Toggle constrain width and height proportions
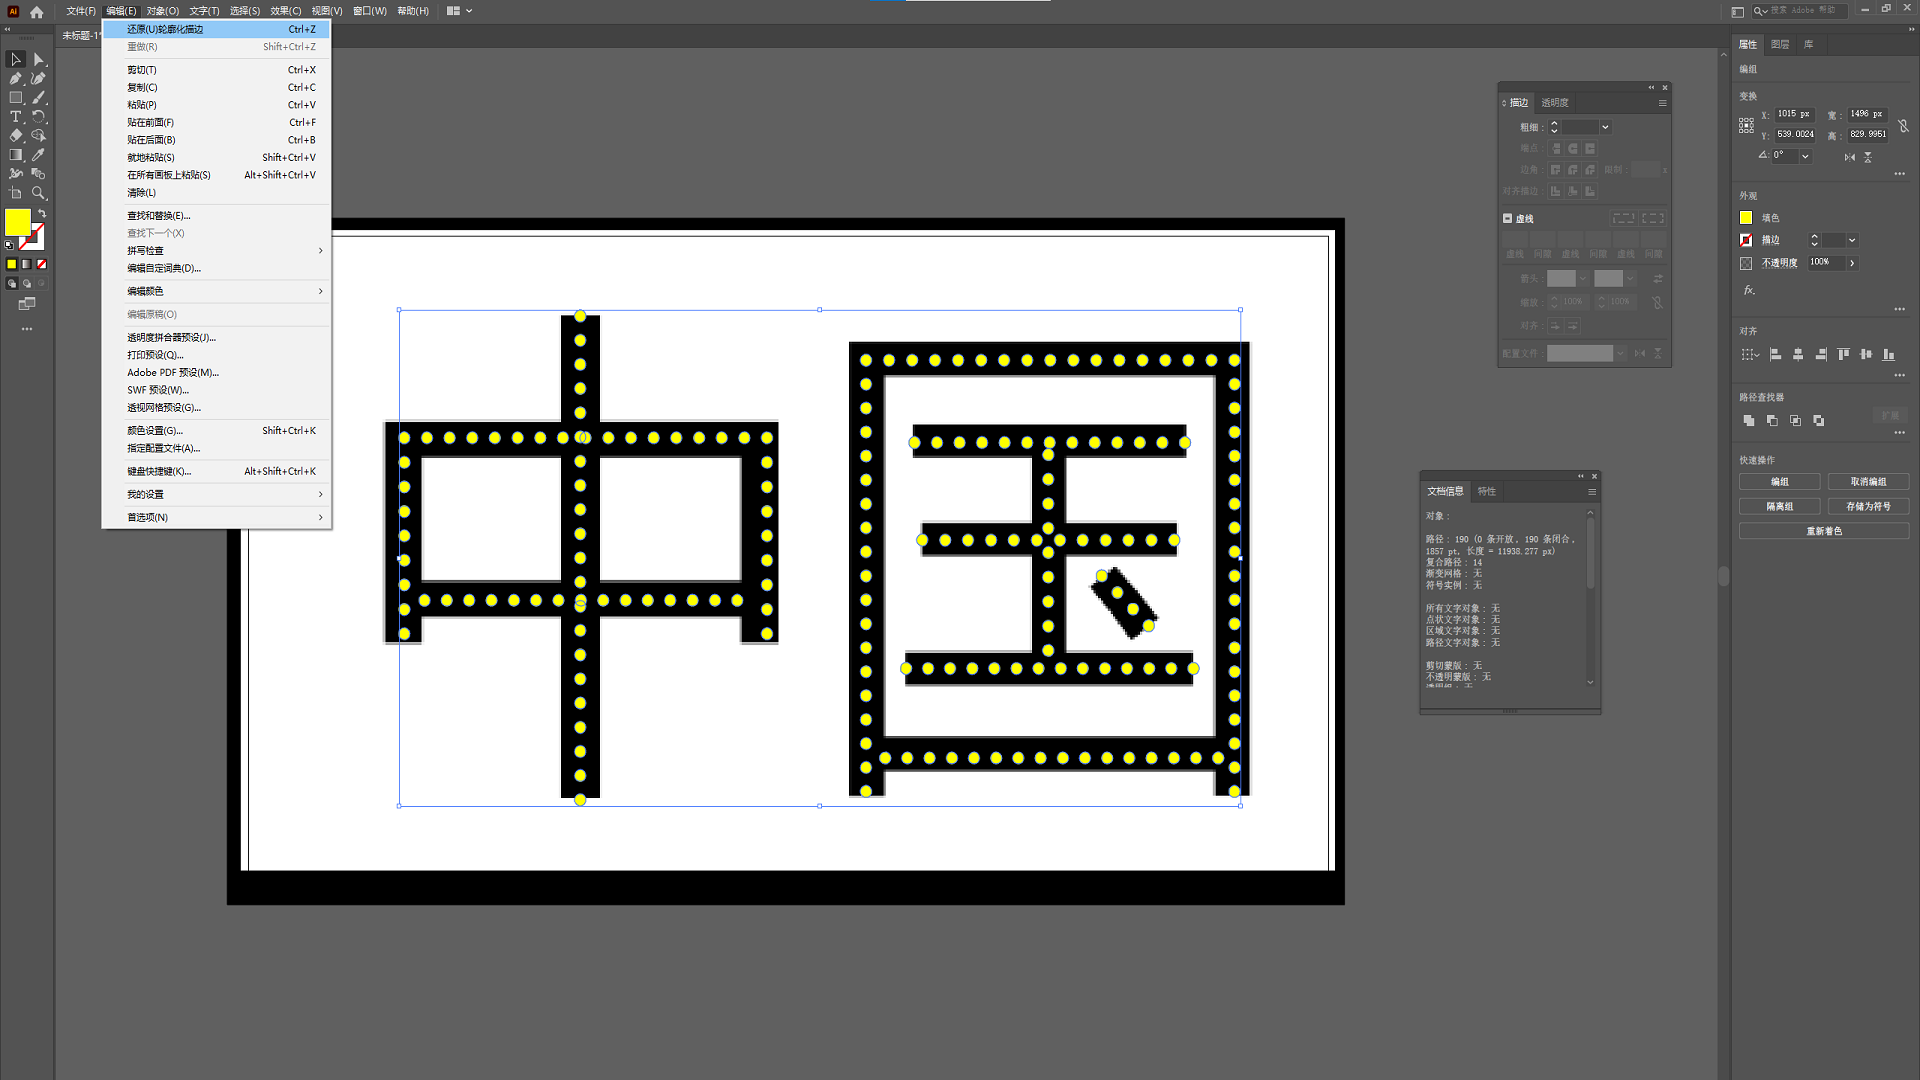This screenshot has width=1920, height=1080. [1903, 126]
